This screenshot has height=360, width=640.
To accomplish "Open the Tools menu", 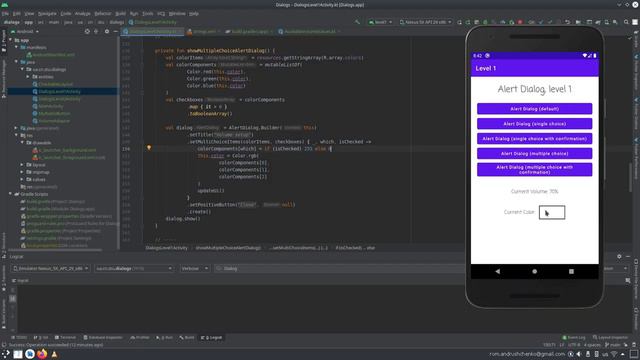I will [x=147, y=13].
